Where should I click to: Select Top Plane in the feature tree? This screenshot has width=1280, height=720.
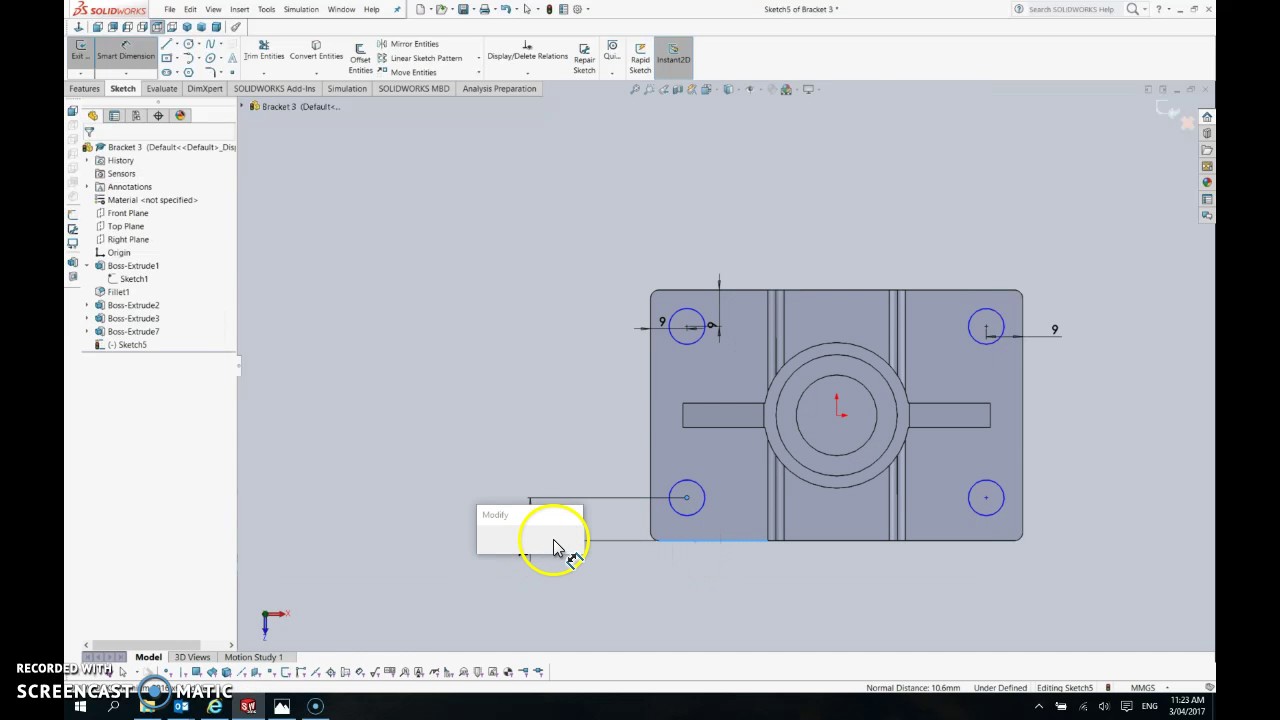coord(126,226)
